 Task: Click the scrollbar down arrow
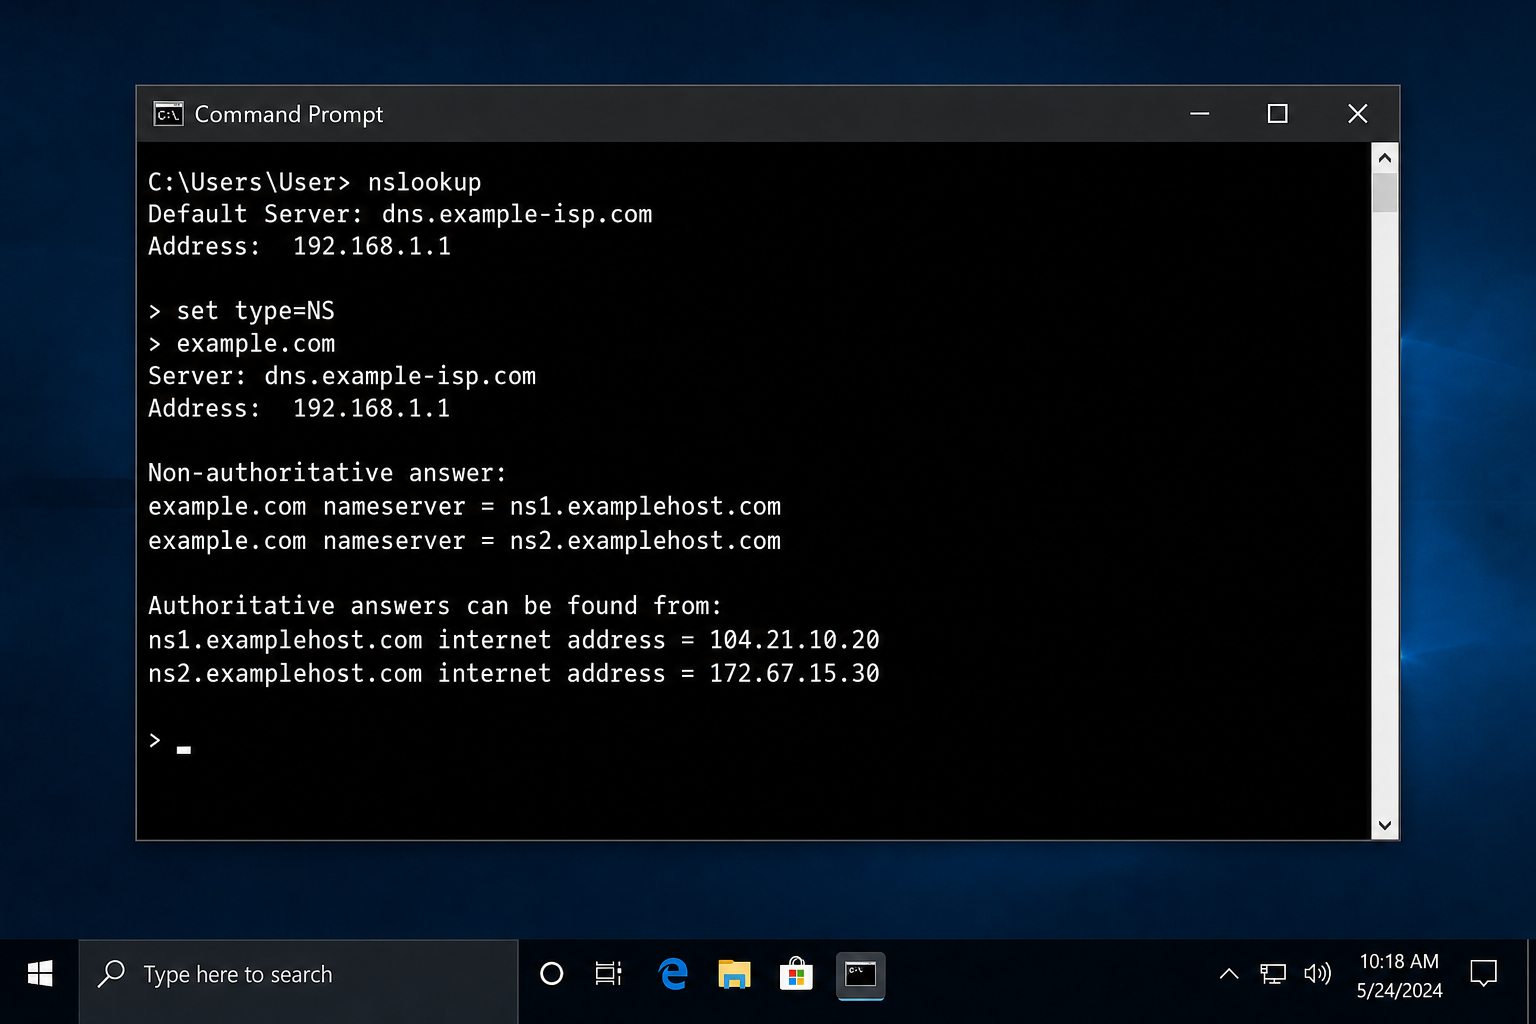click(x=1385, y=825)
